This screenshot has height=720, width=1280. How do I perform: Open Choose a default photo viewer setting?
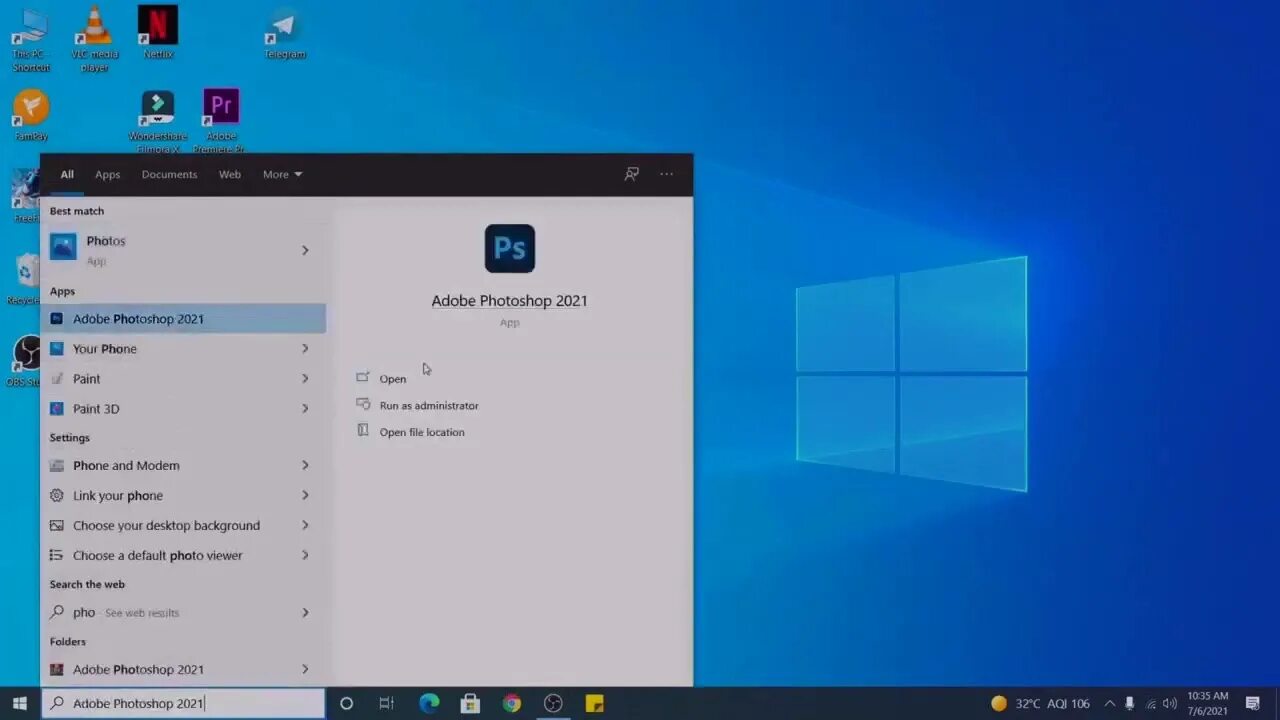pos(183,555)
